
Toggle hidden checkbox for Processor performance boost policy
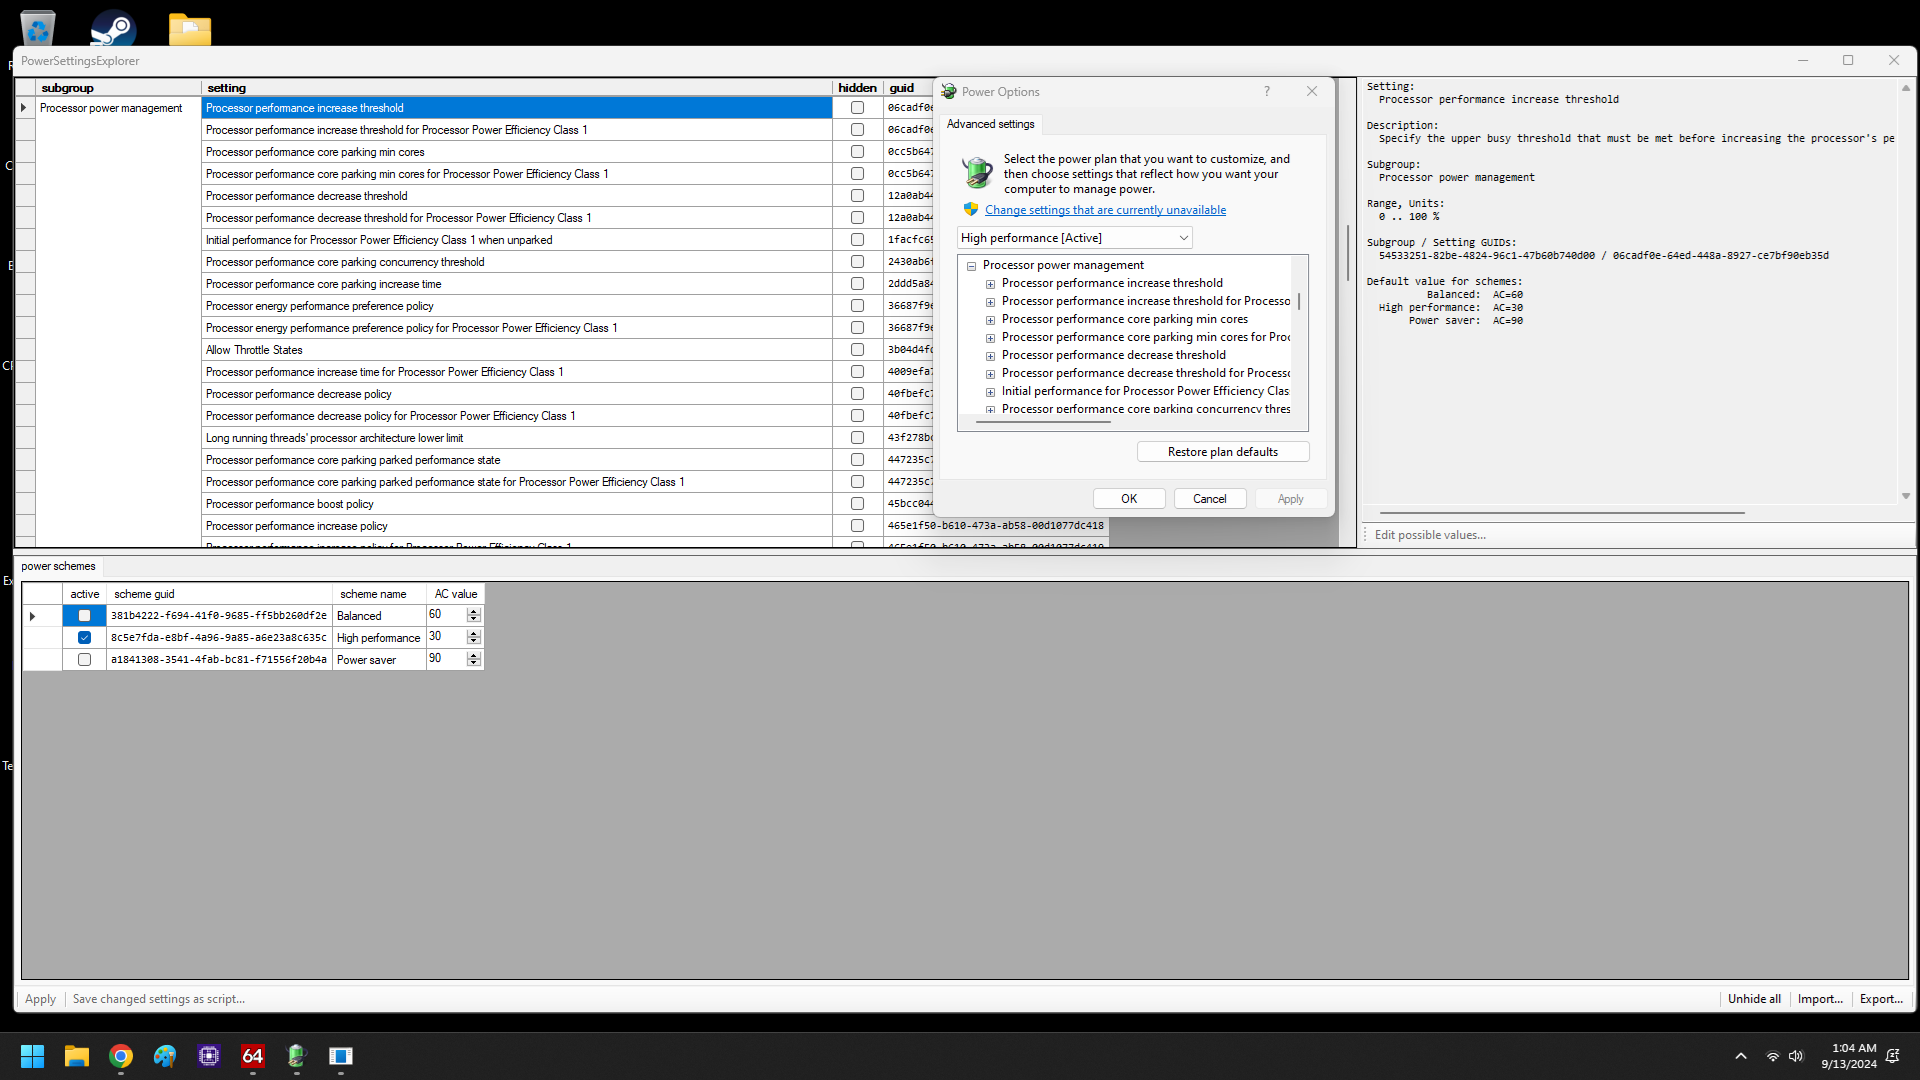point(856,502)
